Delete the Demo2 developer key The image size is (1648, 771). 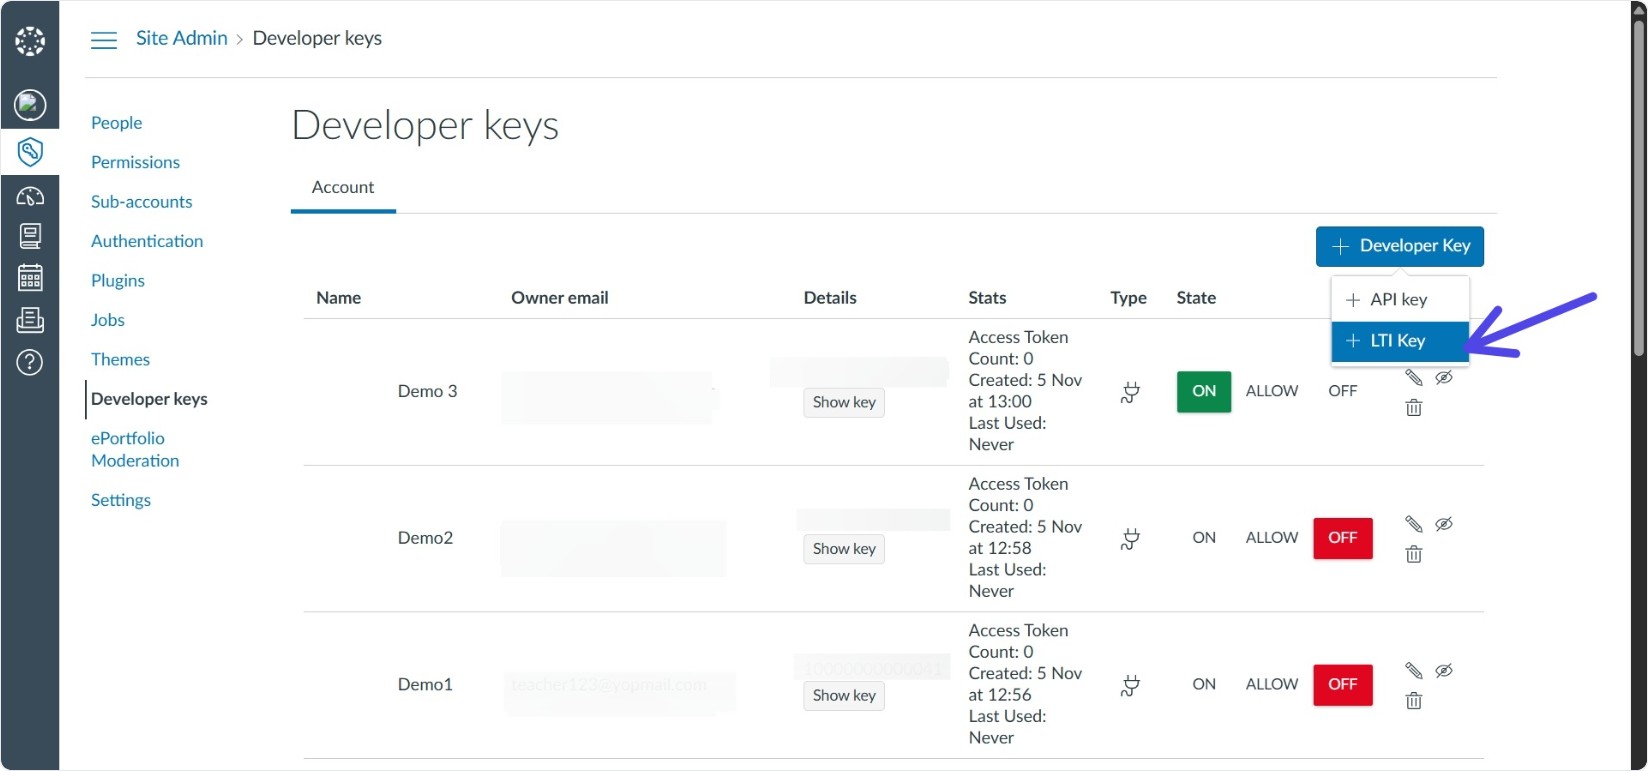[x=1413, y=554]
